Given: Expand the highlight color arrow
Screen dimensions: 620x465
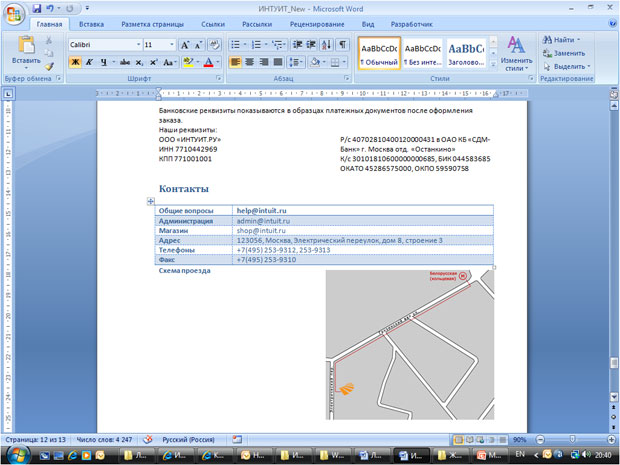Looking at the screenshot, I should pos(197,62).
